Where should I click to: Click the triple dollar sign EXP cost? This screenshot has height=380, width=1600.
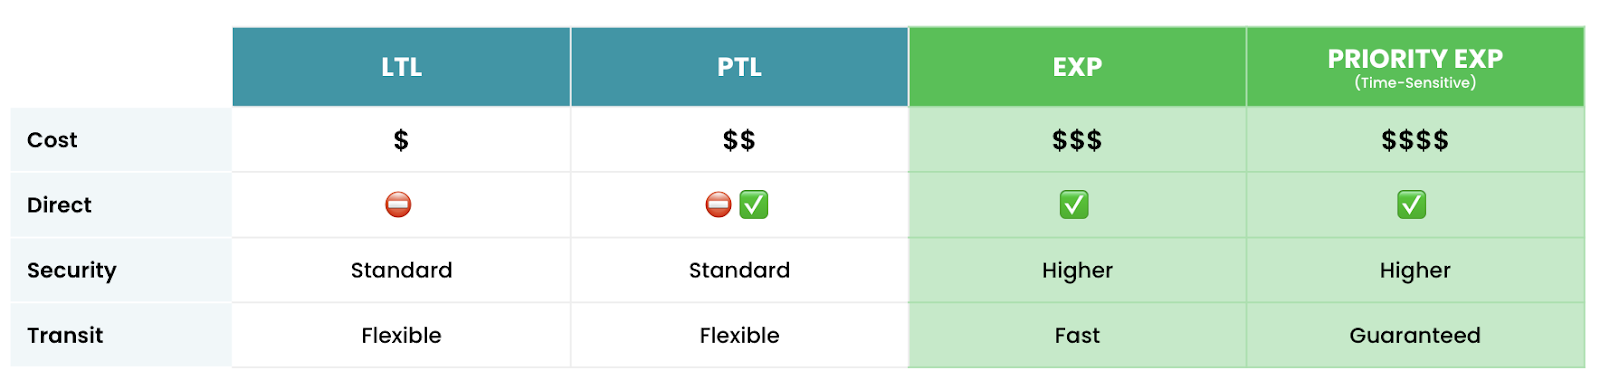tap(1077, 140)
